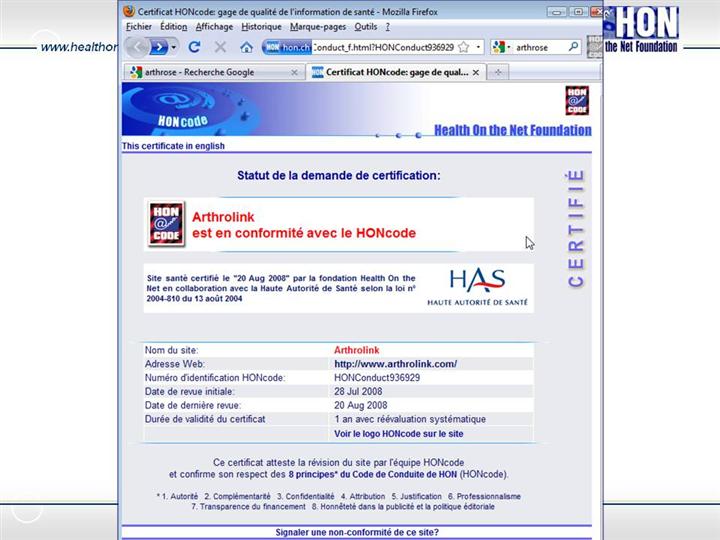Click the forward navigation arrow

[x=160, y=47]
